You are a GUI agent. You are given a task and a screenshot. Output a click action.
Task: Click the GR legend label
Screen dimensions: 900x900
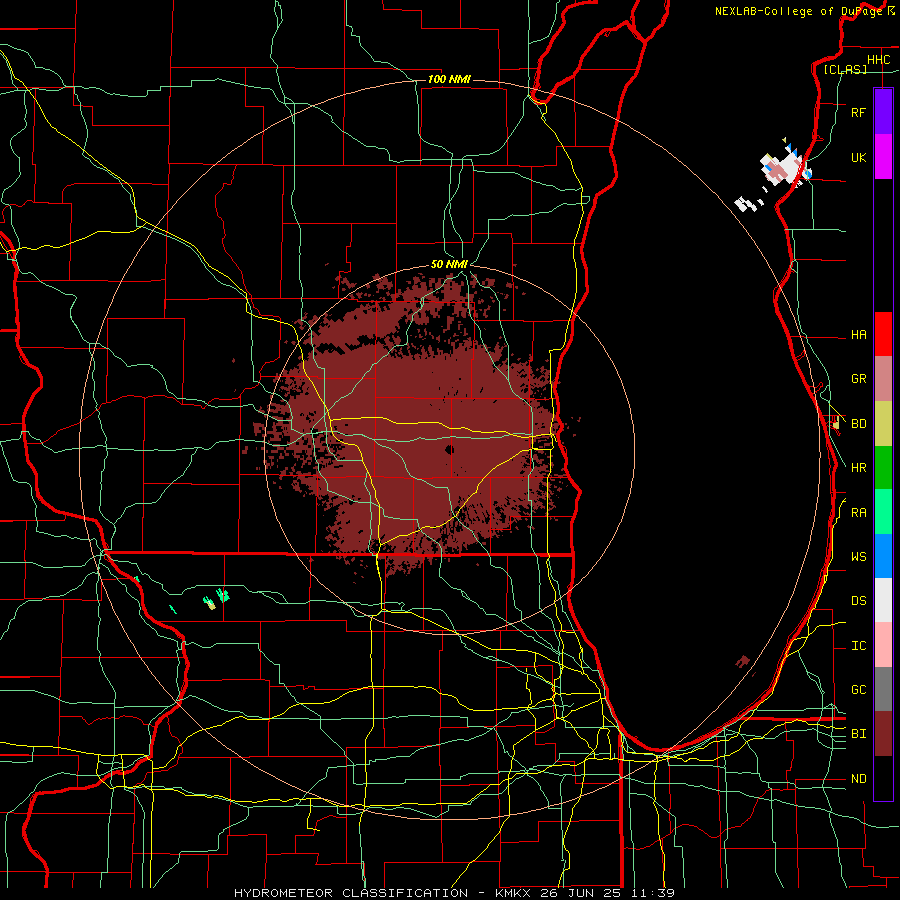[x=858, y=378]
